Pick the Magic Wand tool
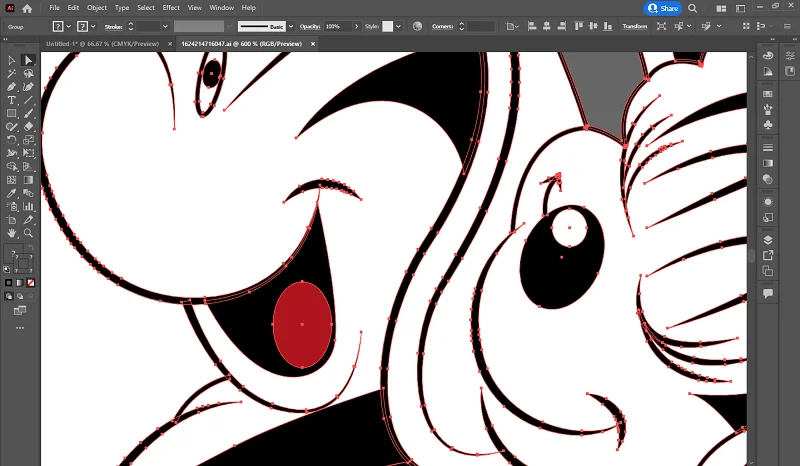 pyautogui.click(x=11, y=73)
